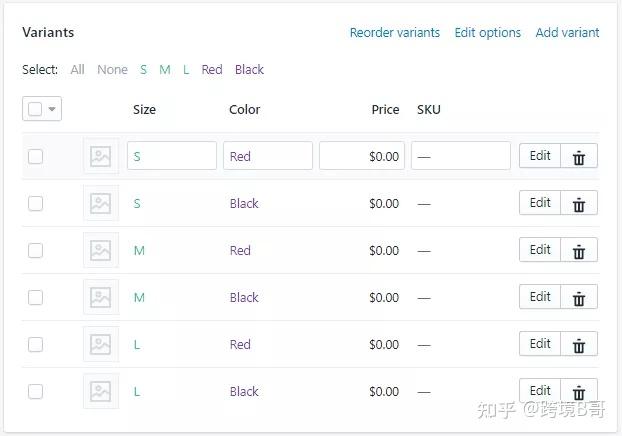
Task: Open the bulk select dropdown arrow in the header
Action: 52,109
